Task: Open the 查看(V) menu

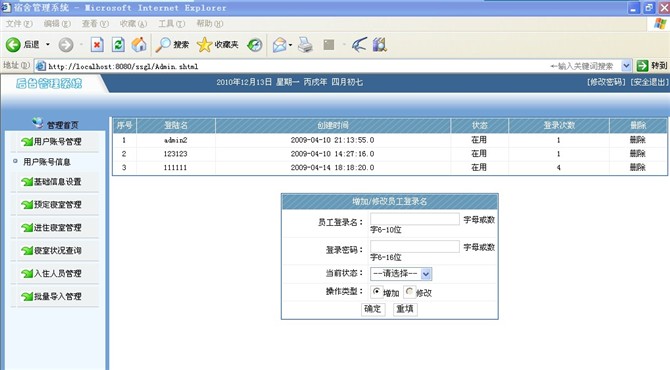Action: [x=95, y=24]
